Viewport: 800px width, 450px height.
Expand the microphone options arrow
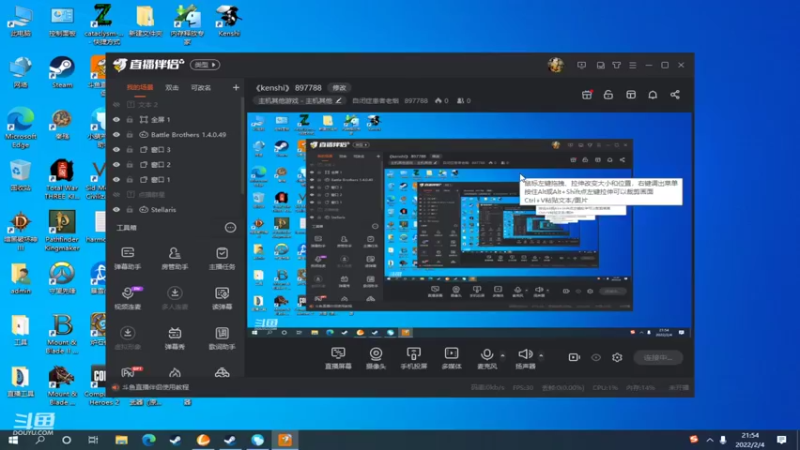503,355
